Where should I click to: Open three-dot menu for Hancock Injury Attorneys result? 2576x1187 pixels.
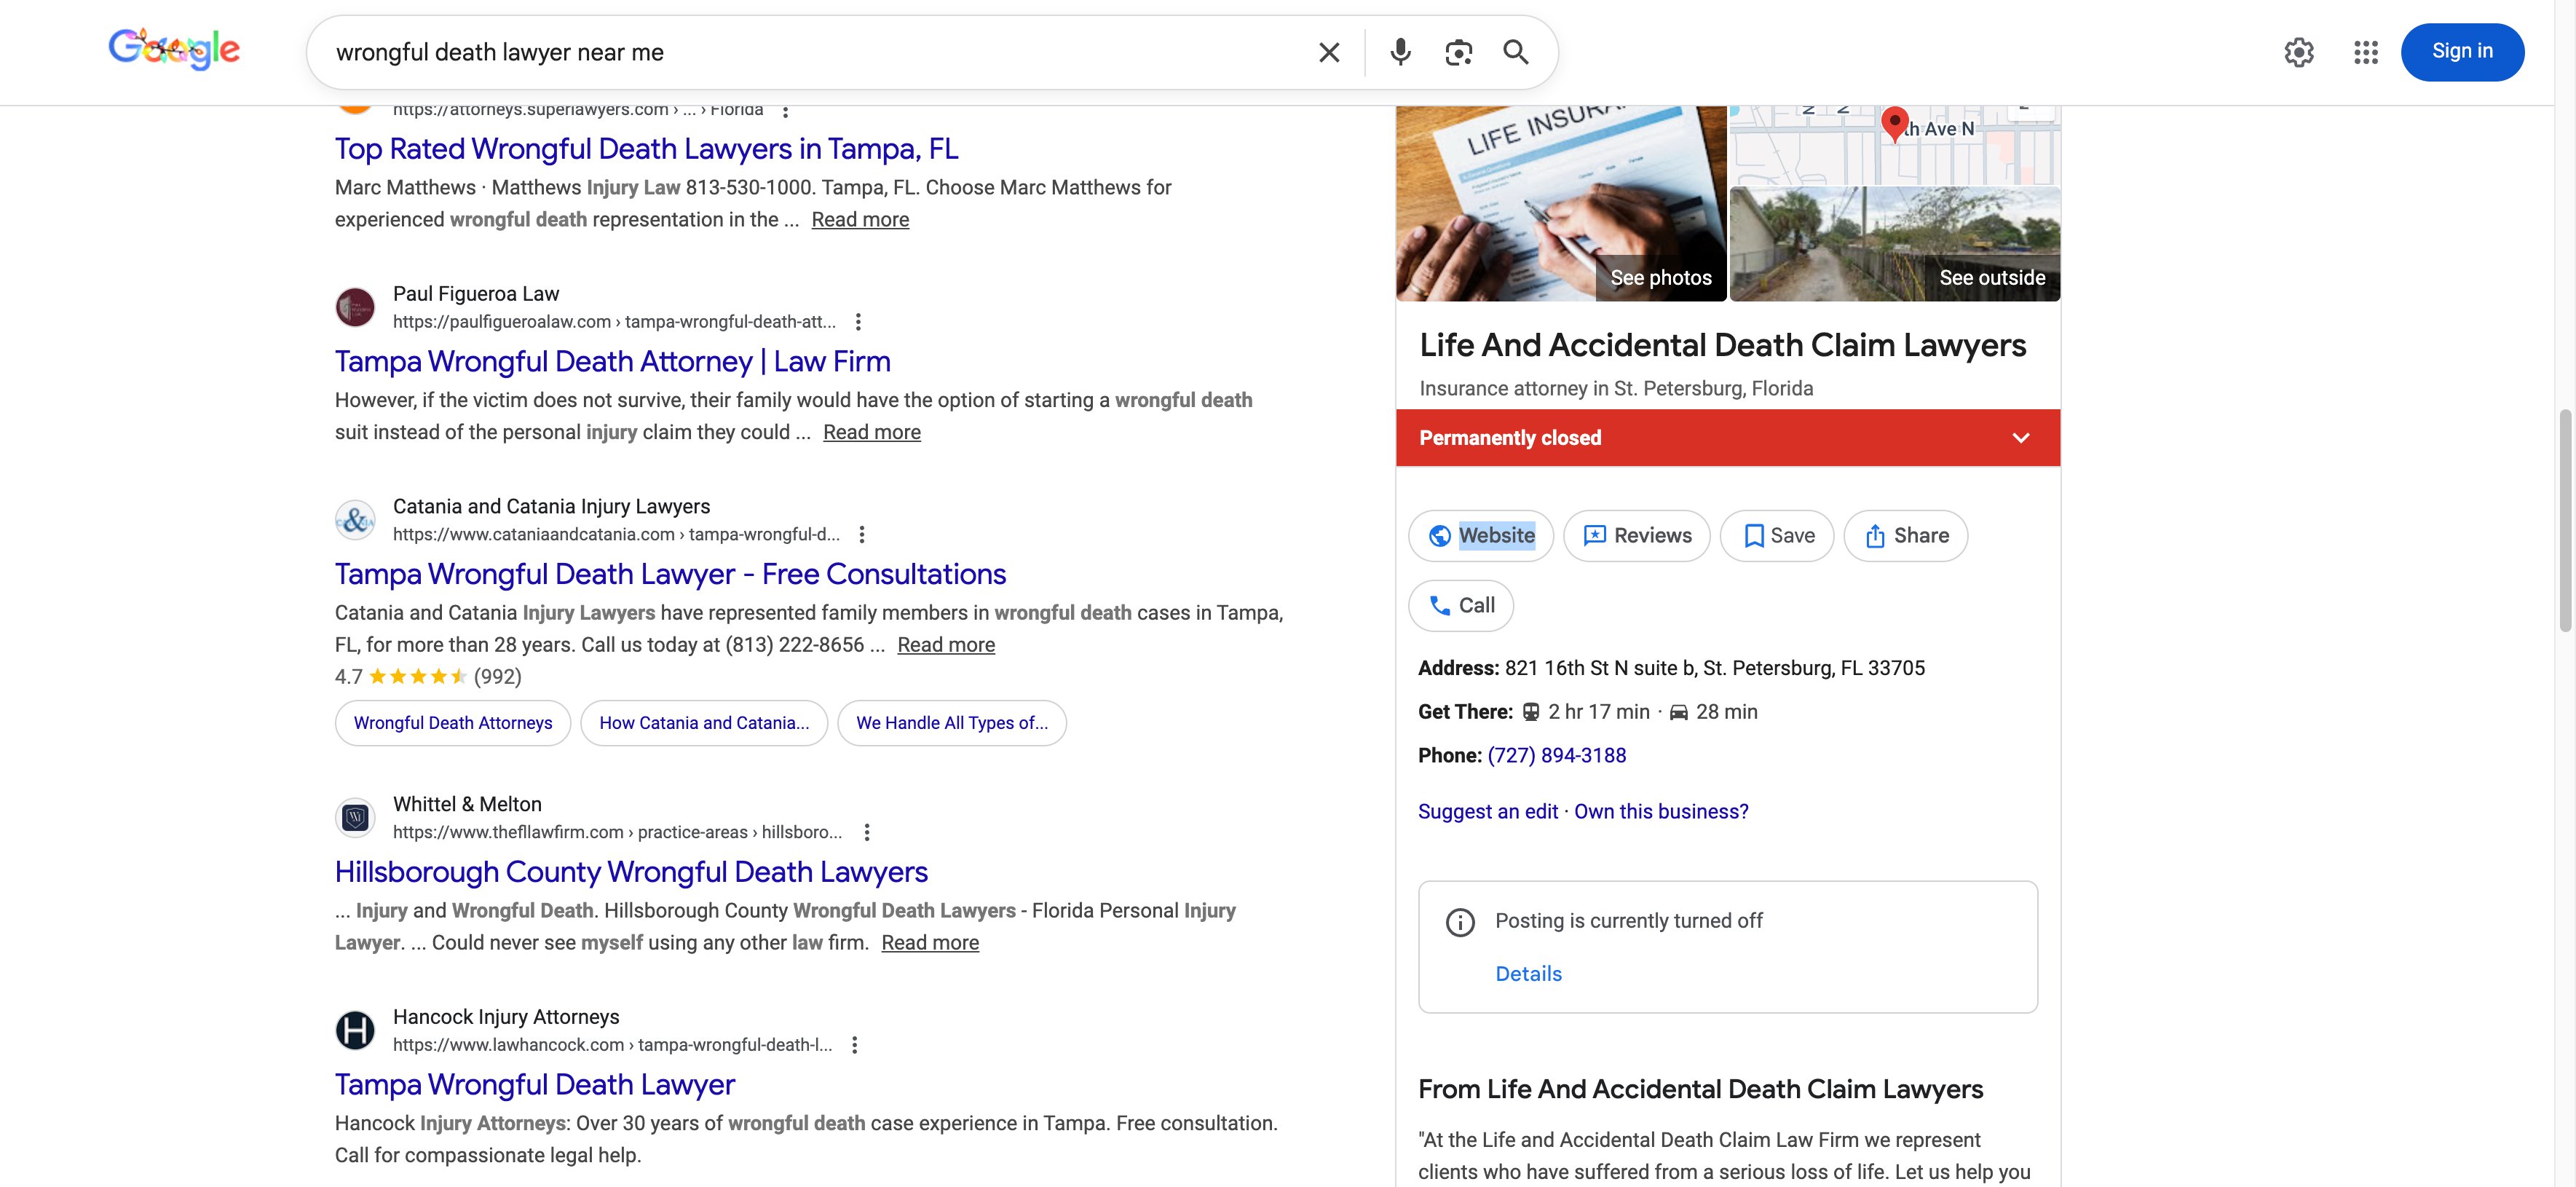854,1045
